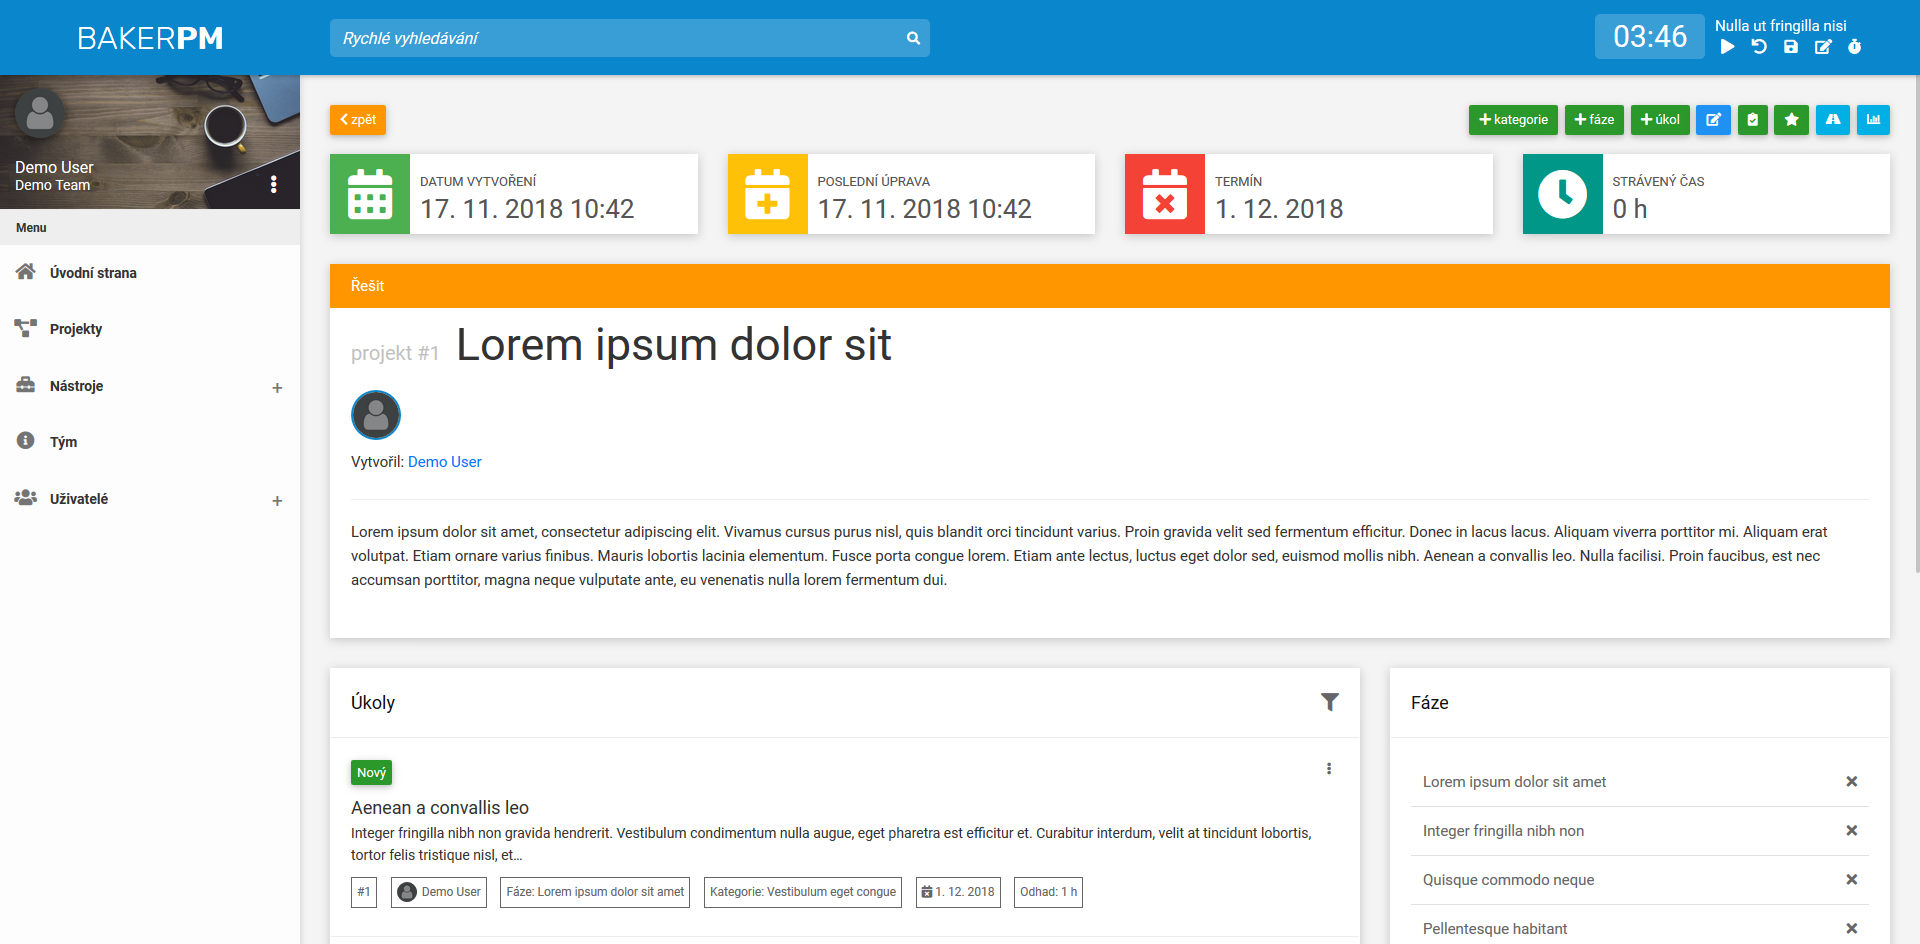Screen dimensions: 1920x944
Task: Expand the Nástroje menu plus sign
Action: tap(277, 388)
